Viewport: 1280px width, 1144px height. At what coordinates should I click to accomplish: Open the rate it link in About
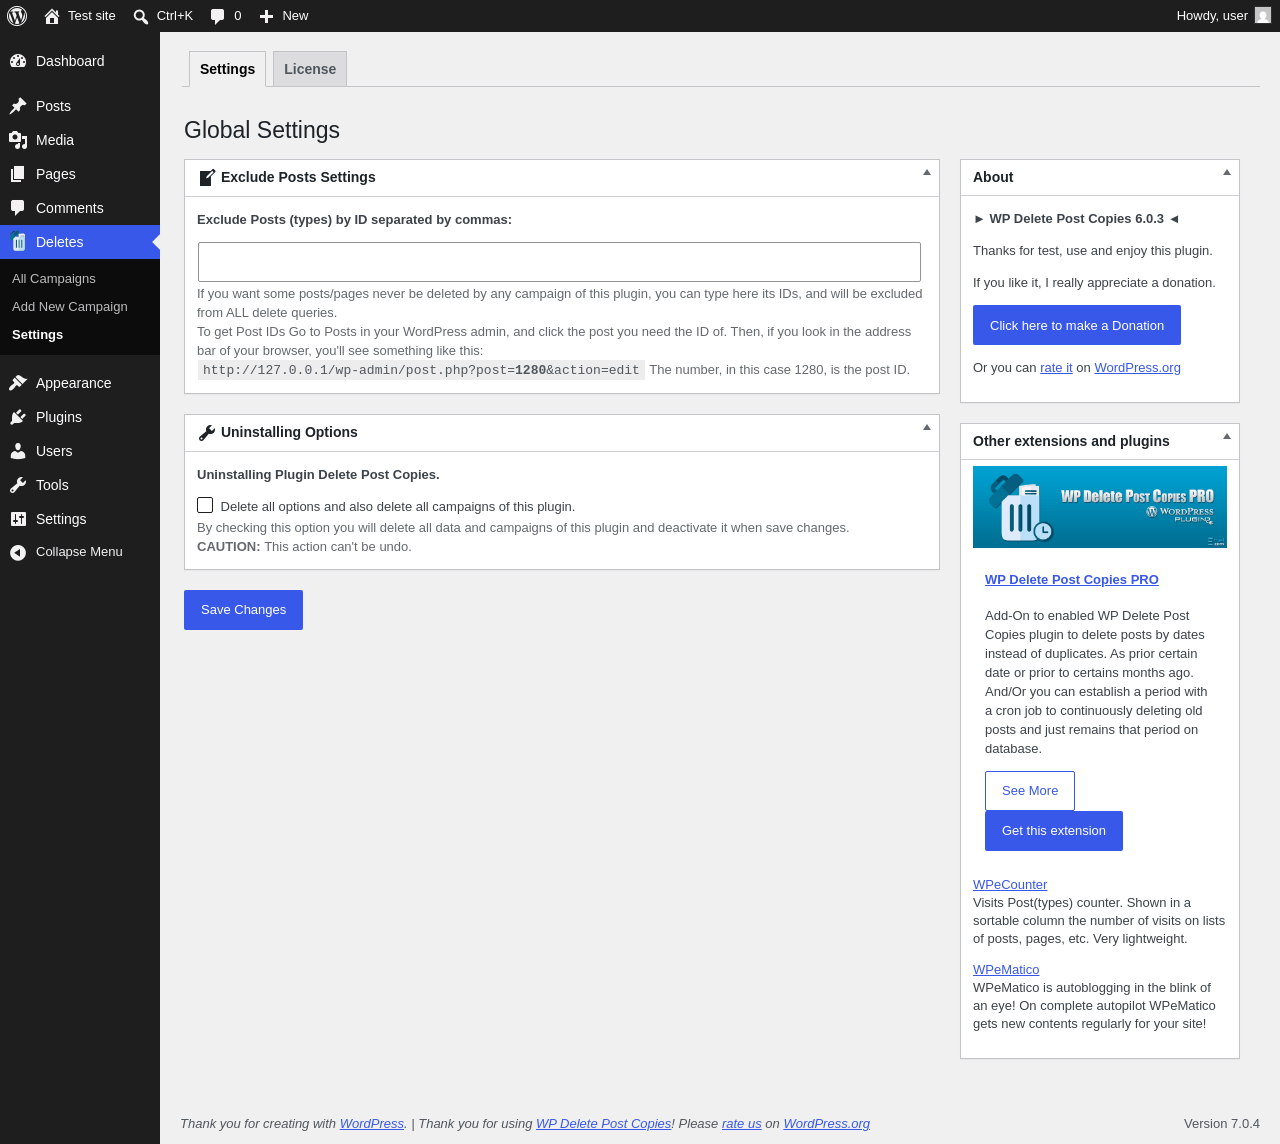1056,368
